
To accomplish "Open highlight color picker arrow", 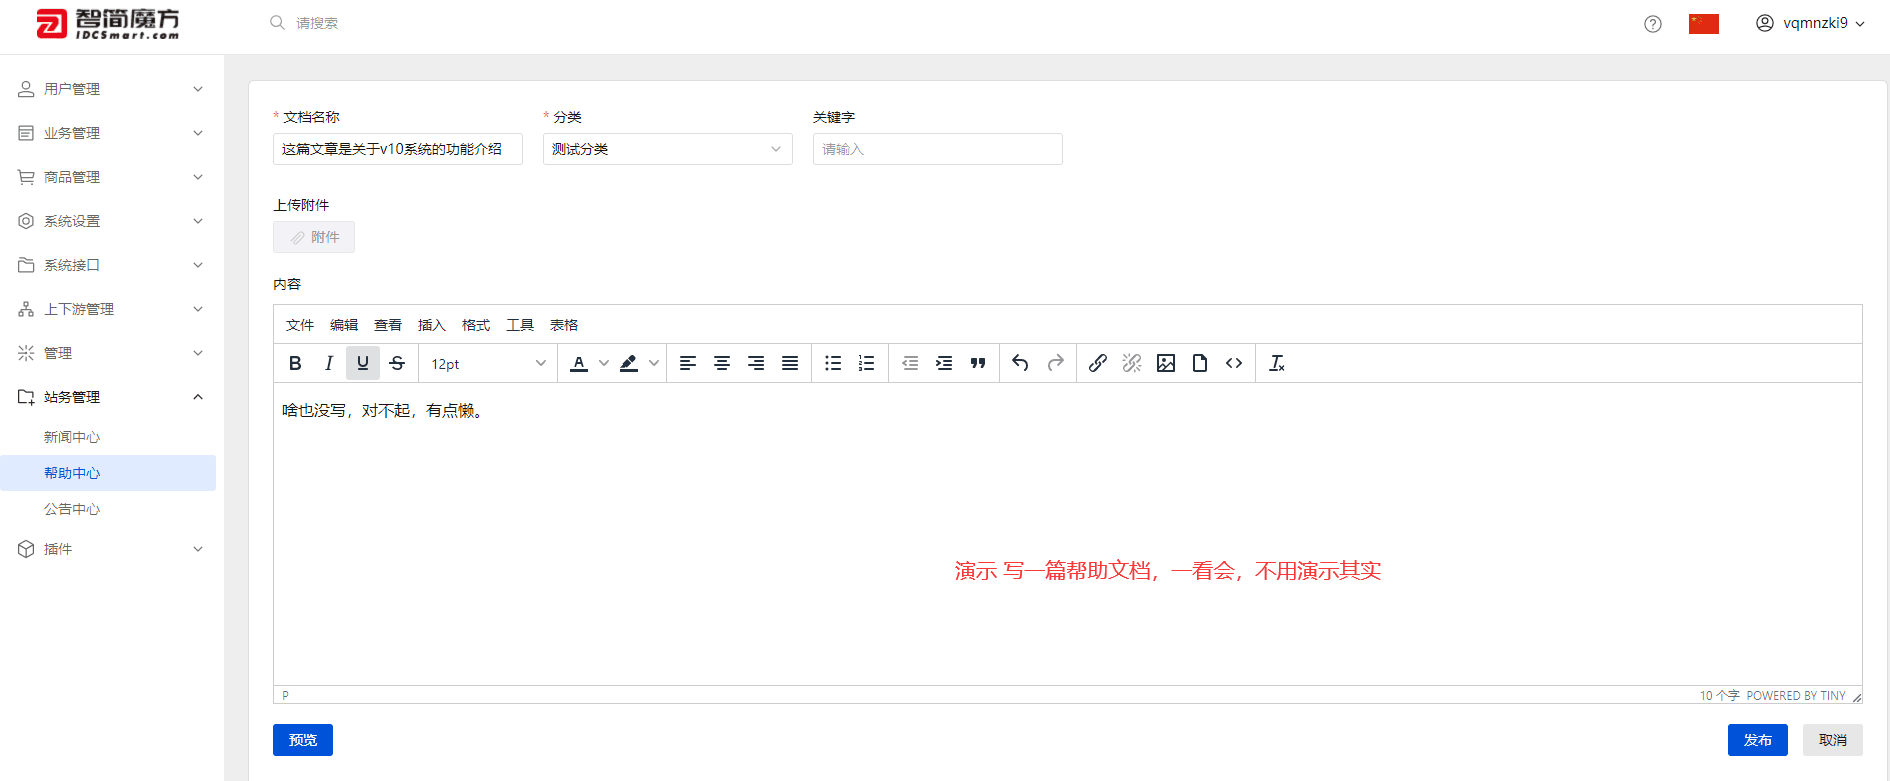I will [654, 363].
